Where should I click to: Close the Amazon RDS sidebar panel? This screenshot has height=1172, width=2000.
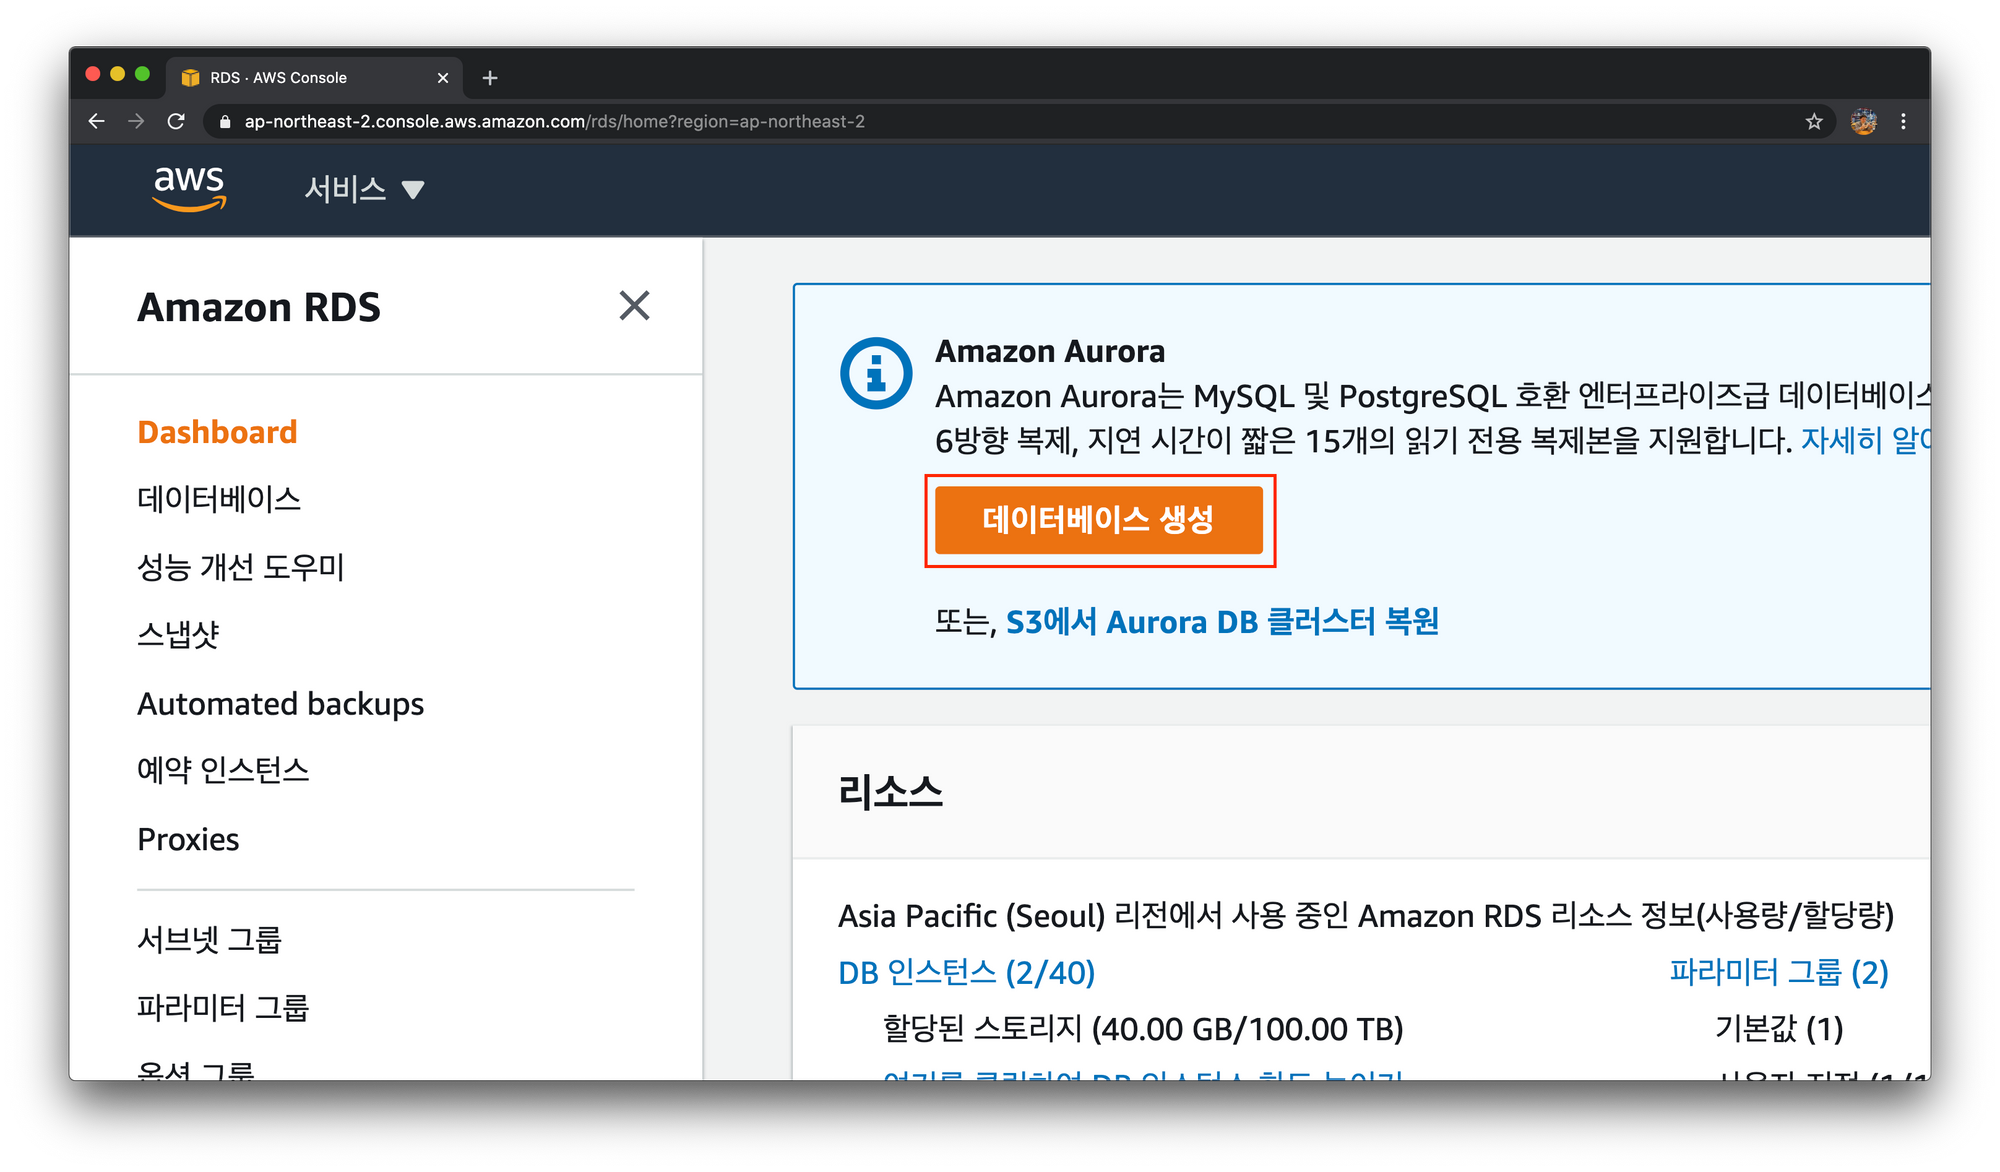pyautogui.click(x=634, y=306)
